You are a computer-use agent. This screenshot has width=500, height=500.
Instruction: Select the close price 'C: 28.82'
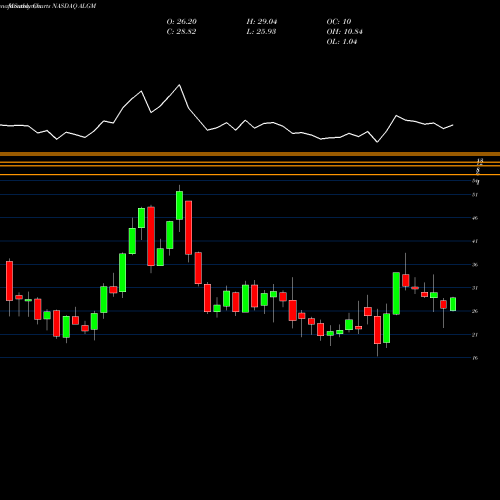click(181, 32)
